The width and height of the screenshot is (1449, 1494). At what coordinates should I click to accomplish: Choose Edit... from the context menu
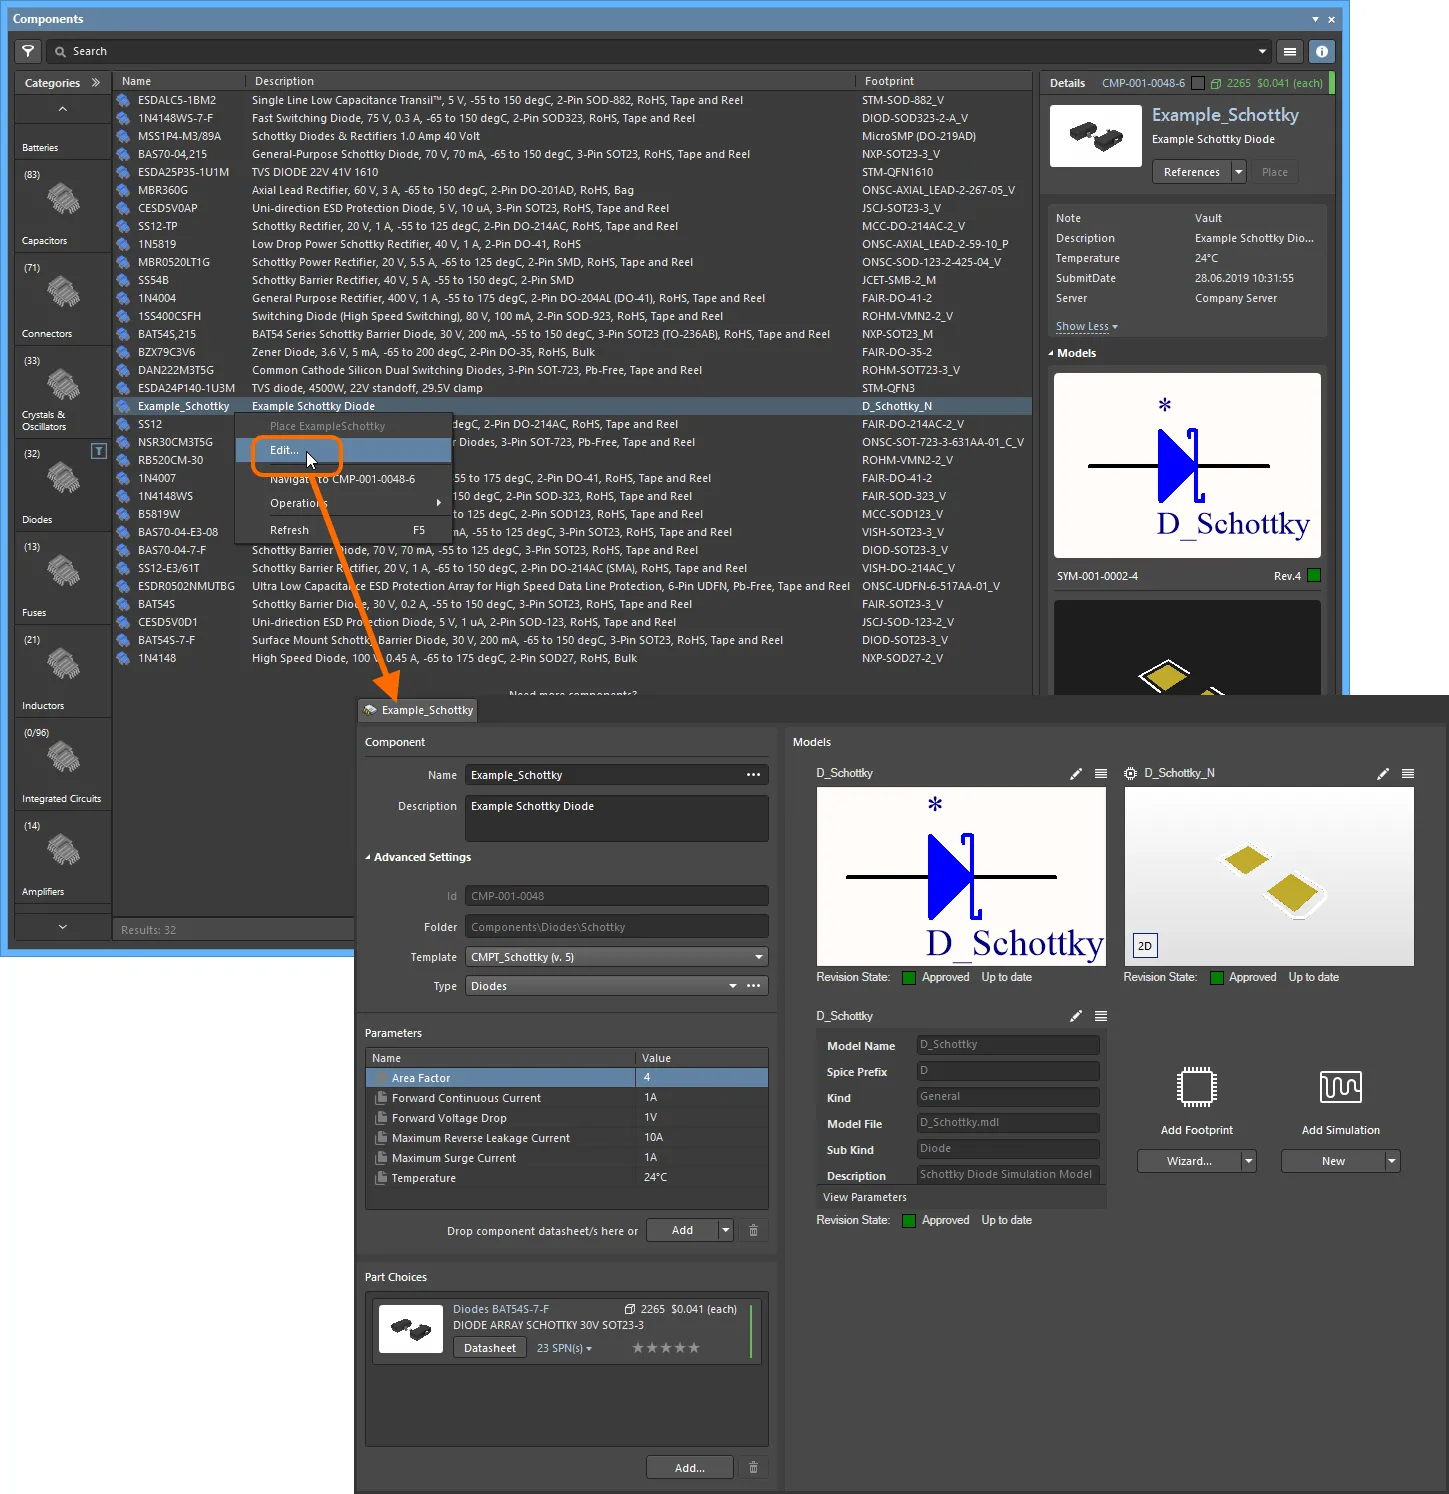[x=284, y=451]
